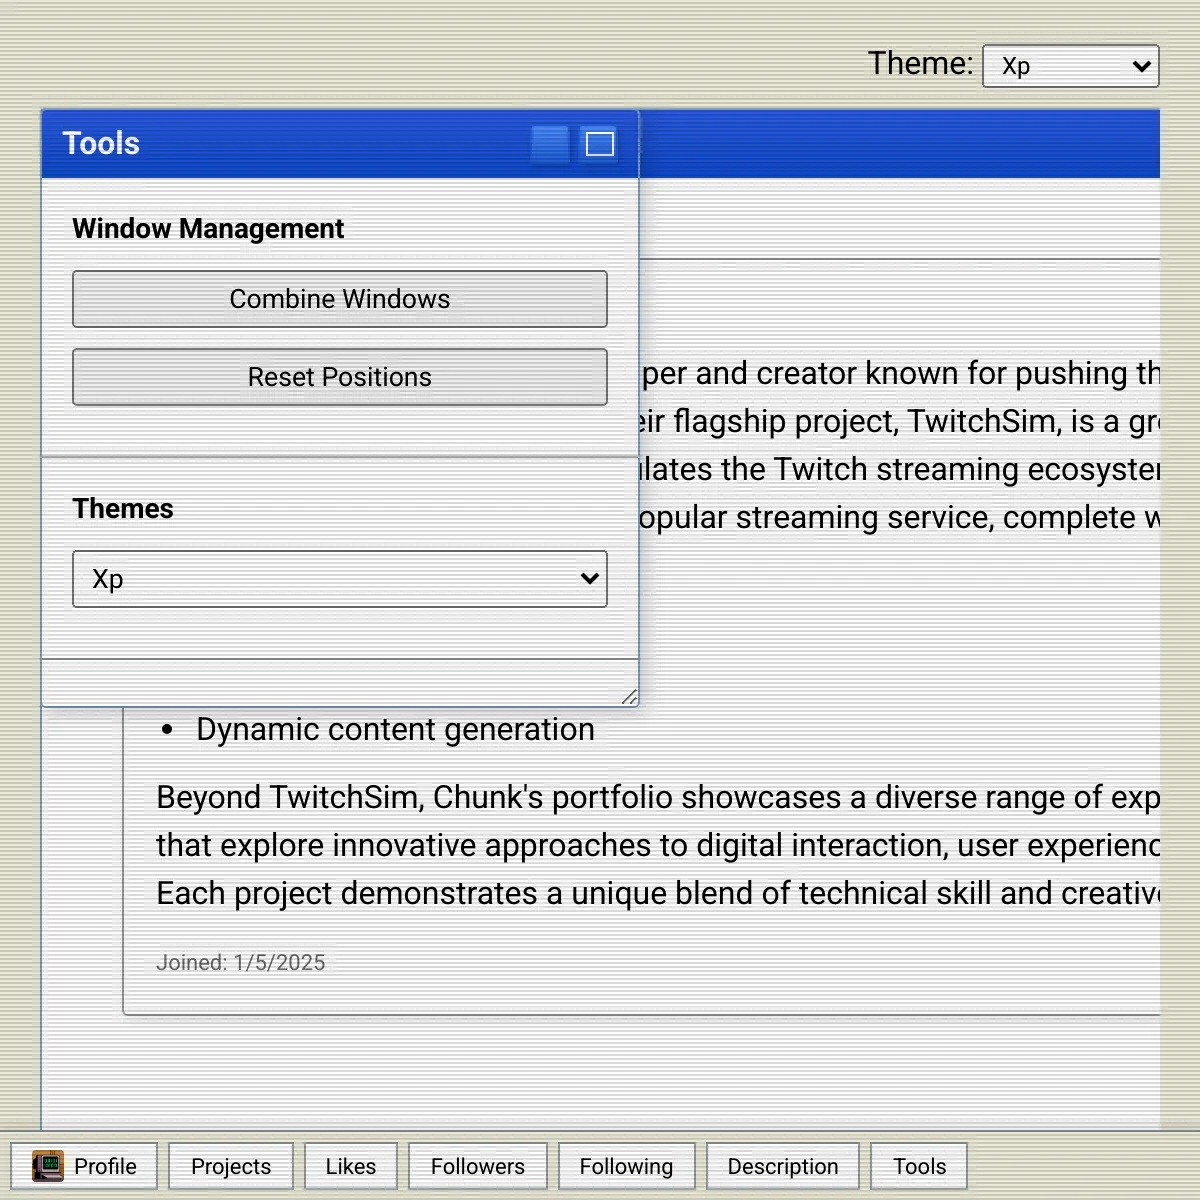Image resolution: width=1200 pixels, height=1200 pixels.
Task: Click the Themes section heading in Tools
Action: [123, 509]
